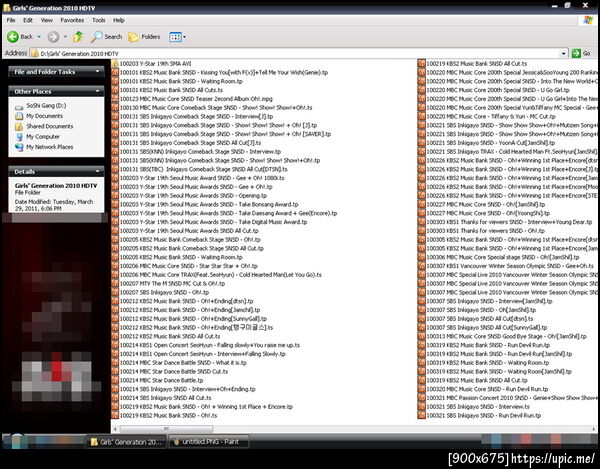The image size is (600, 469).
Task: Select file 100207 SBS Inkigayo SNSD - Oh!.tp
Action: 160,292
